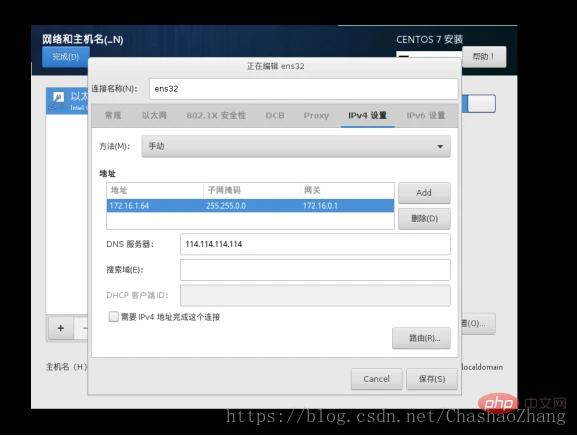Save settings with 保存(S) button
This screenshot has width=577, height=436.
432,379
